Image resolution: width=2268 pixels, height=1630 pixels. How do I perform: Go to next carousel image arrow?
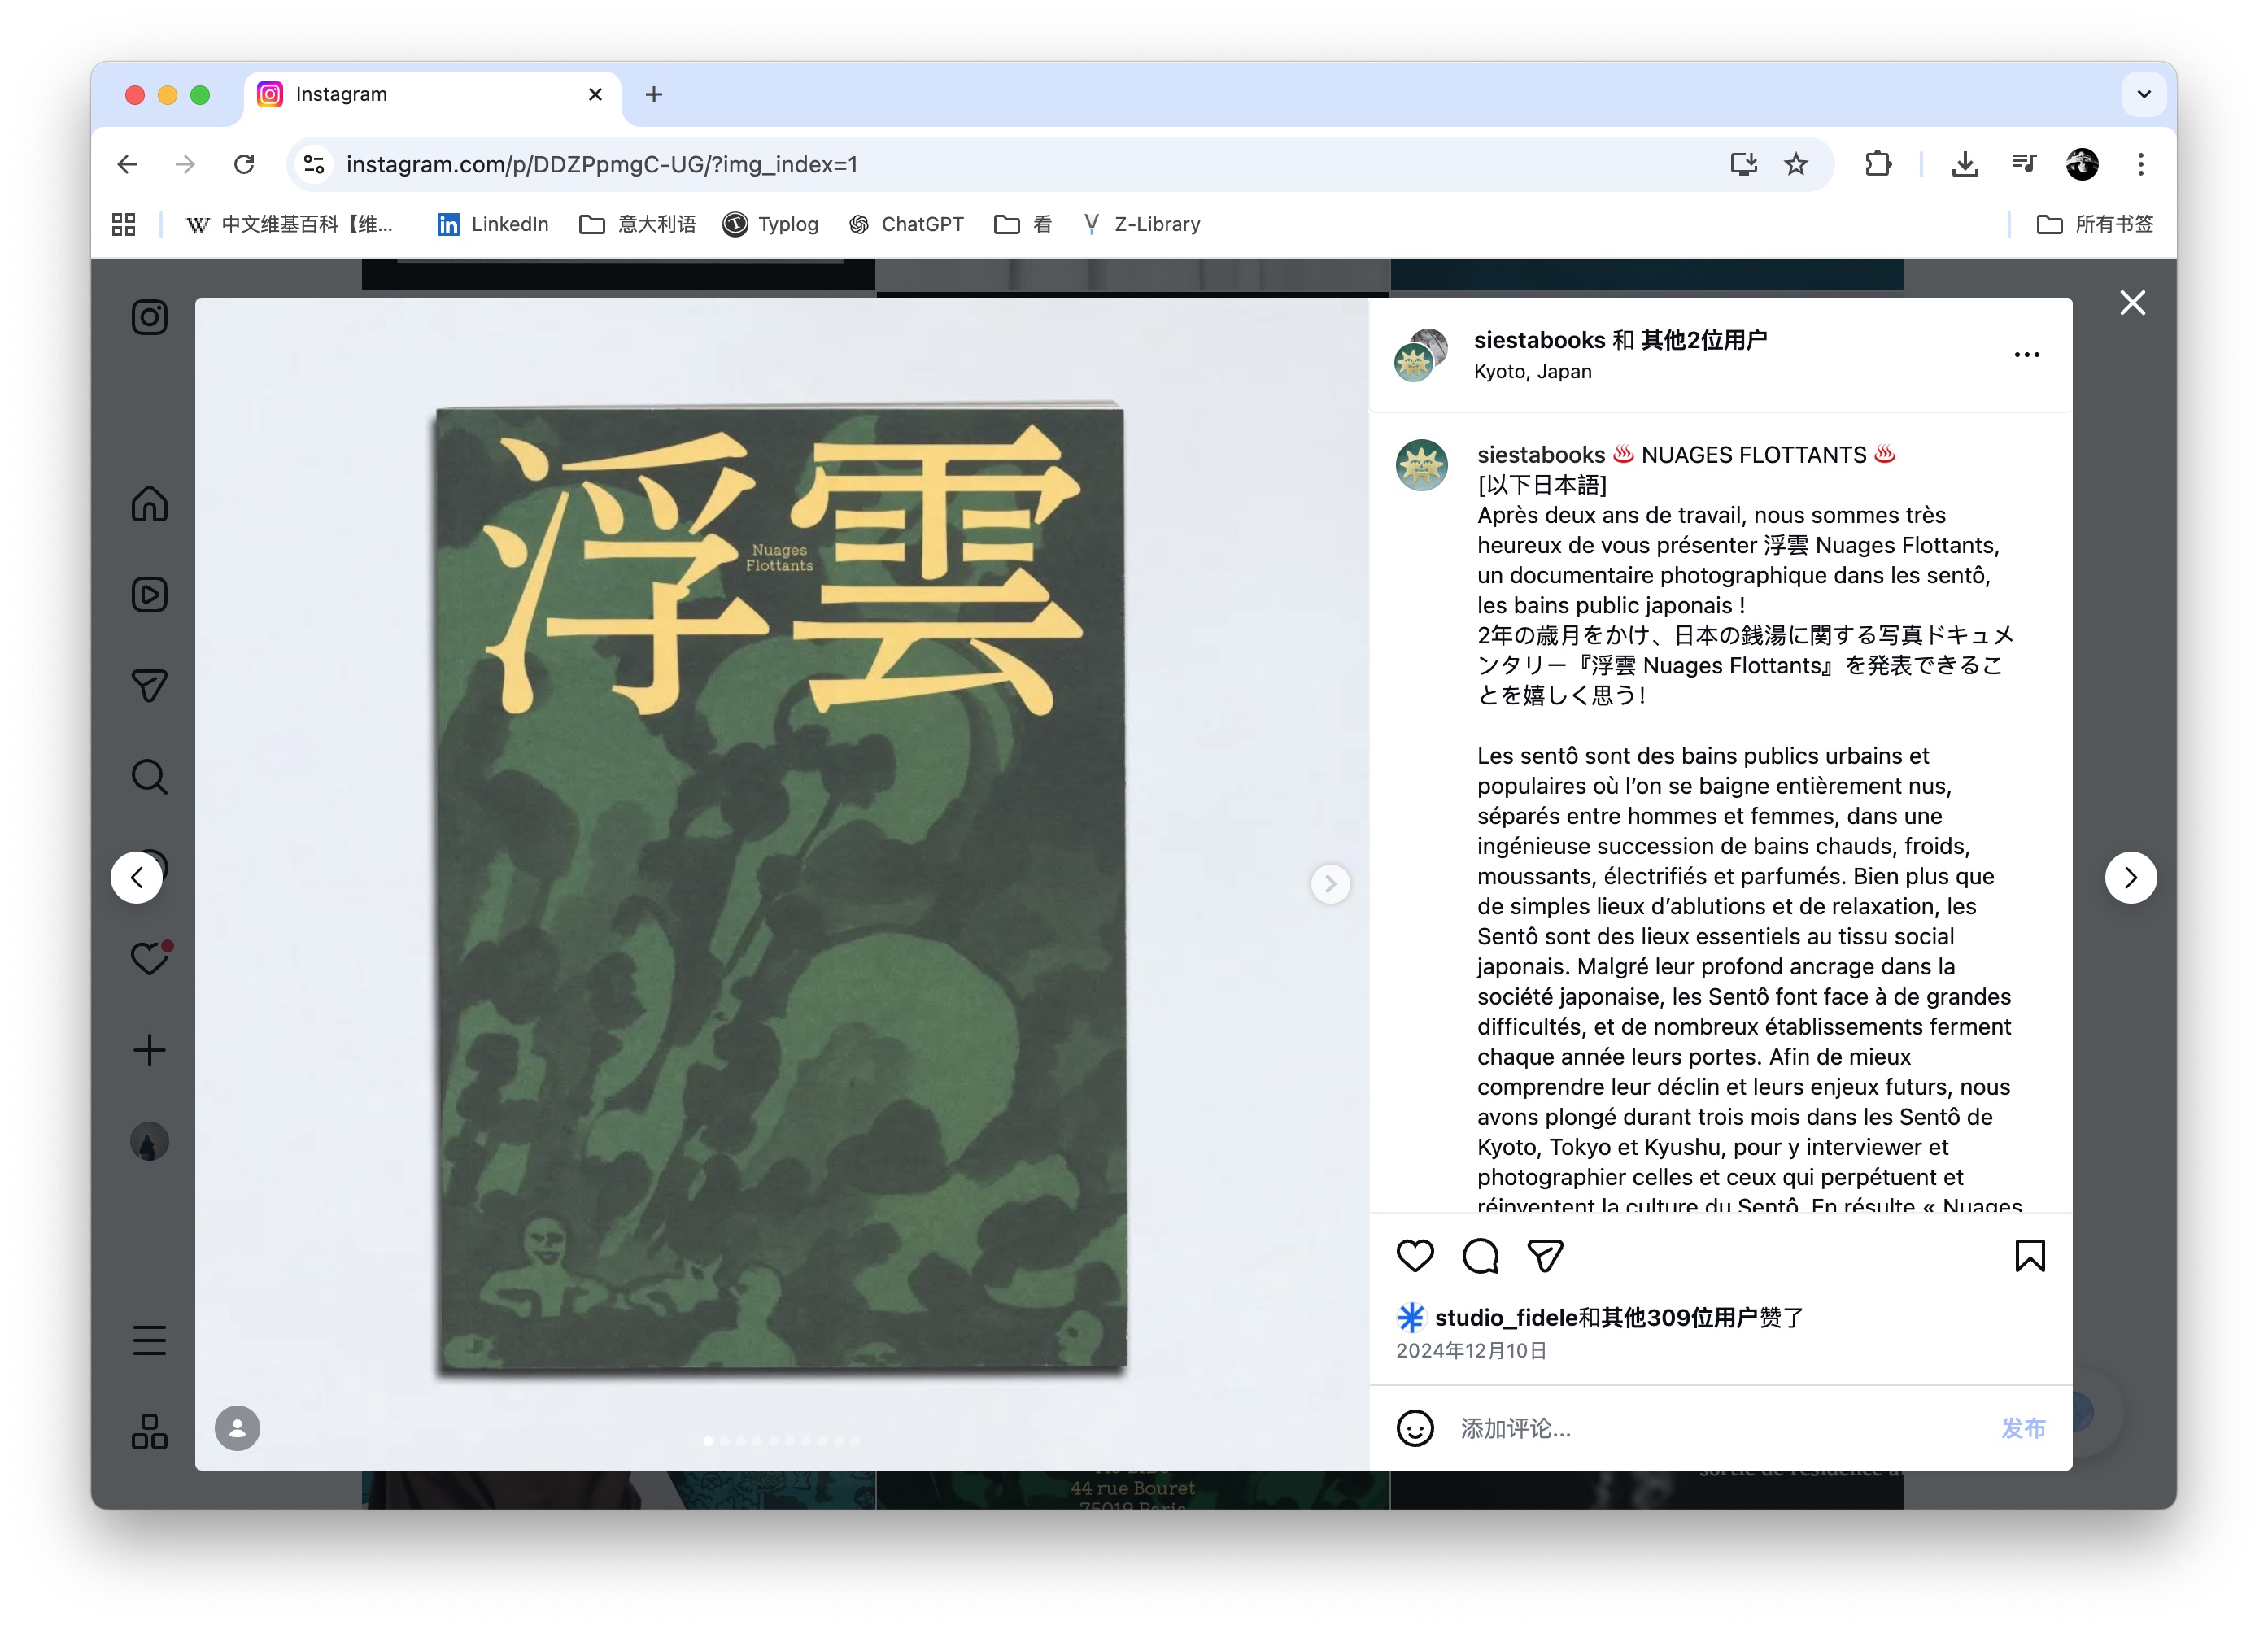point(1330,883)
